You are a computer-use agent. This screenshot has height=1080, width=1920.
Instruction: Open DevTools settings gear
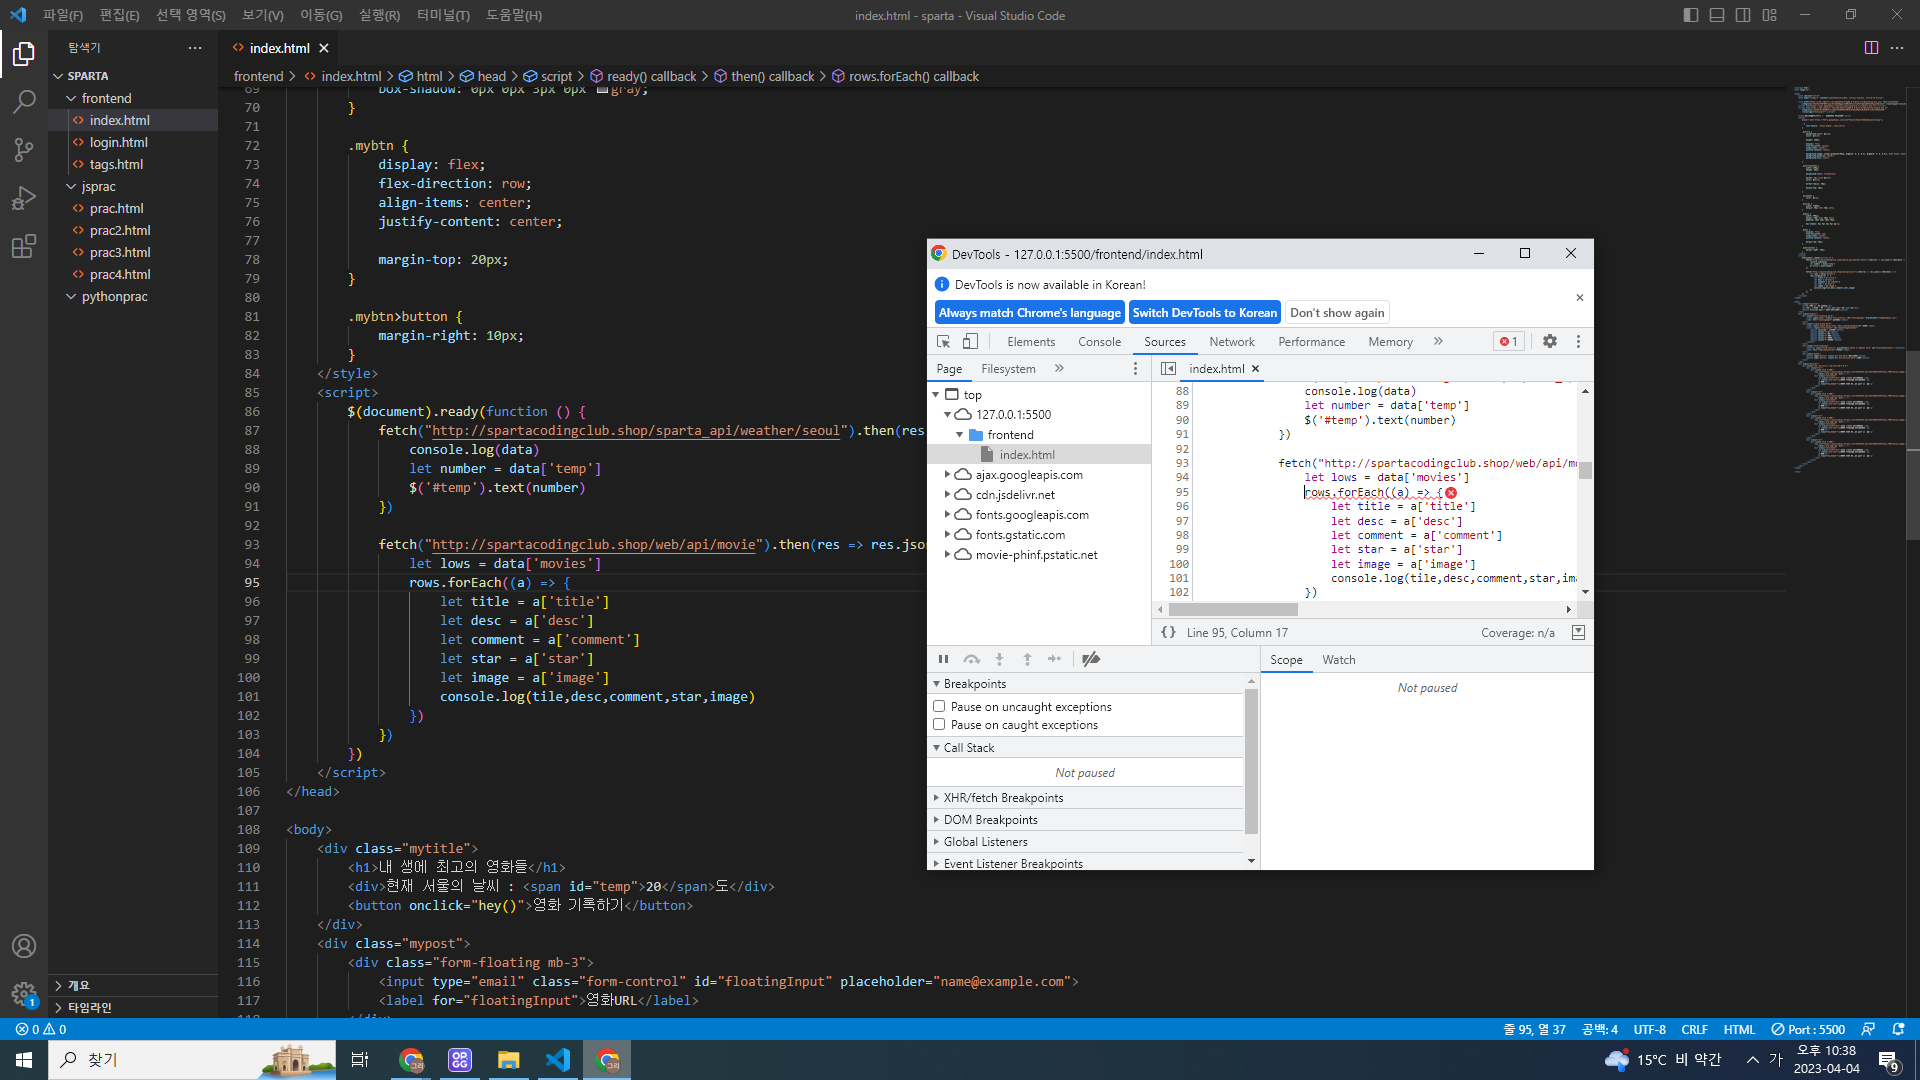tap(1550, 341)
